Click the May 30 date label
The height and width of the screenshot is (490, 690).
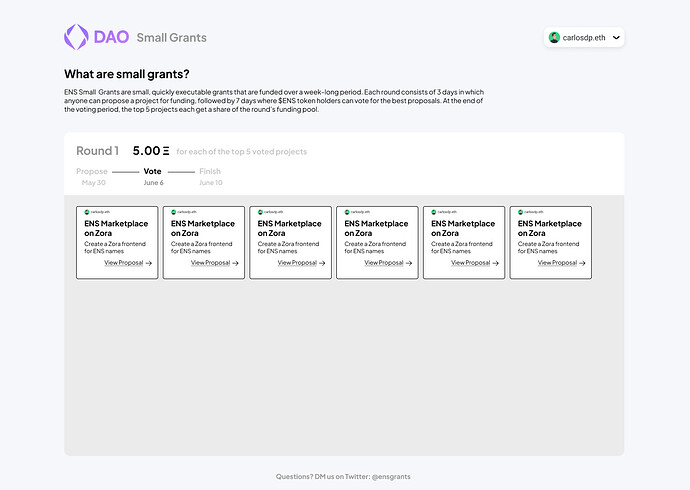[93, 183]
